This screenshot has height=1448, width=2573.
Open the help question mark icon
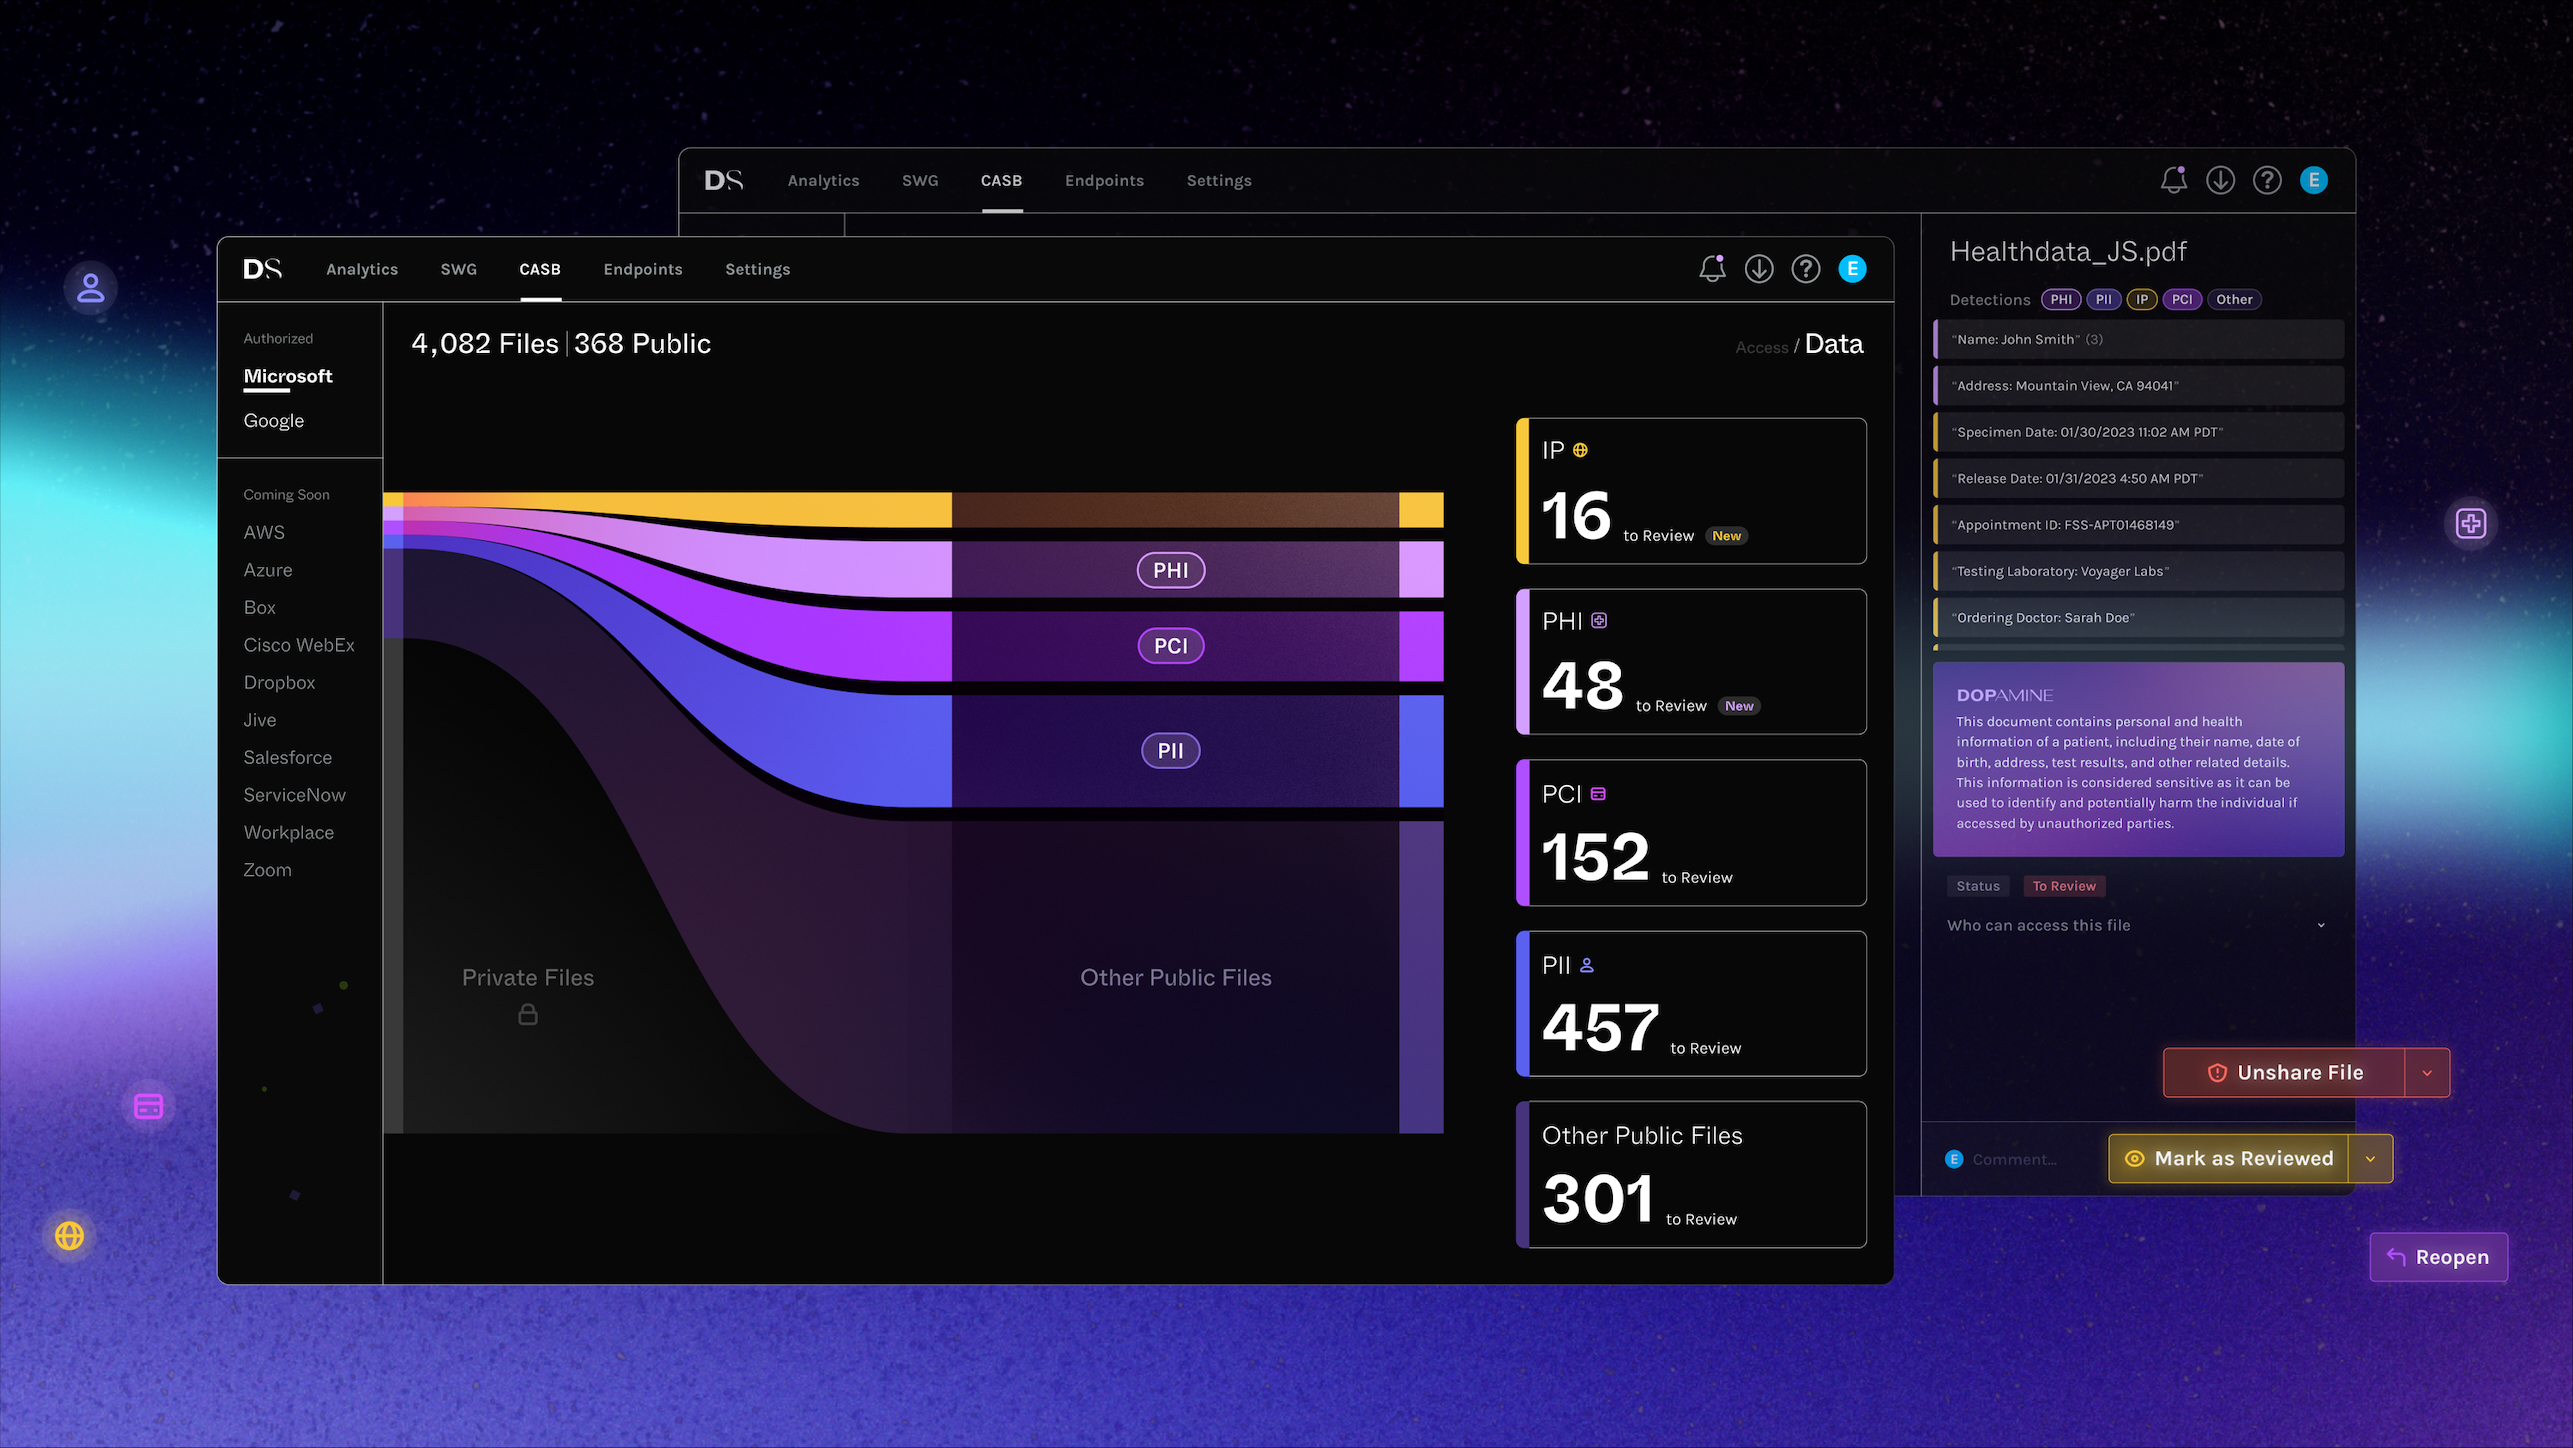(1806, 269)
